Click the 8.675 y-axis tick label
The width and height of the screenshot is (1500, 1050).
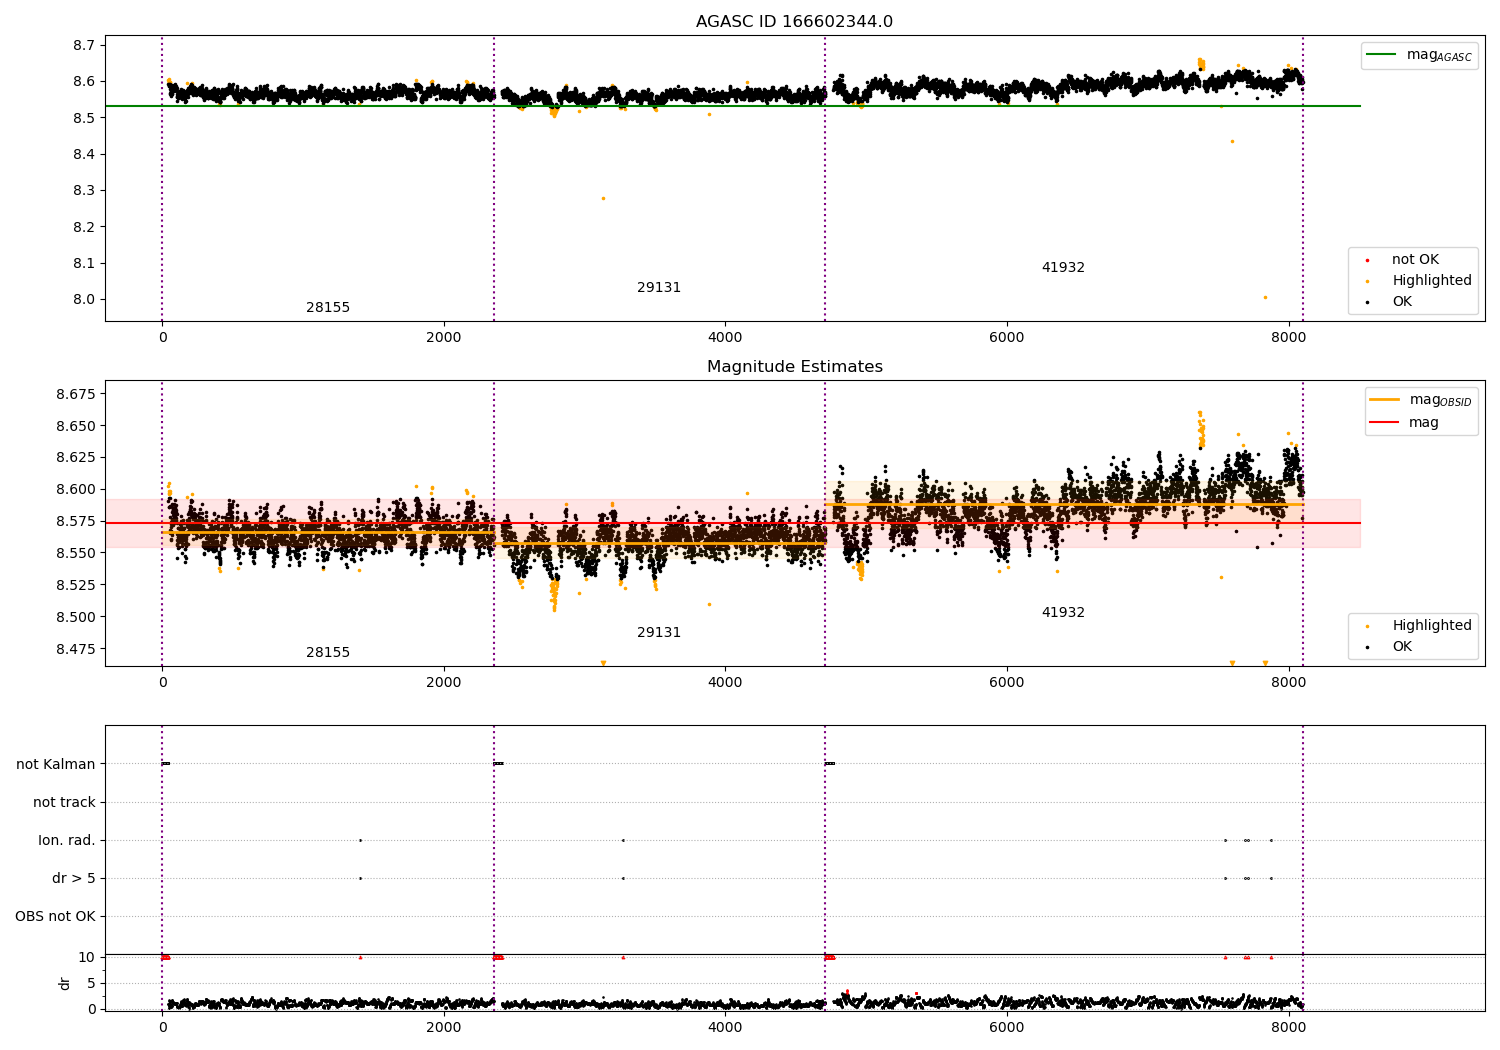coord(76,394)
